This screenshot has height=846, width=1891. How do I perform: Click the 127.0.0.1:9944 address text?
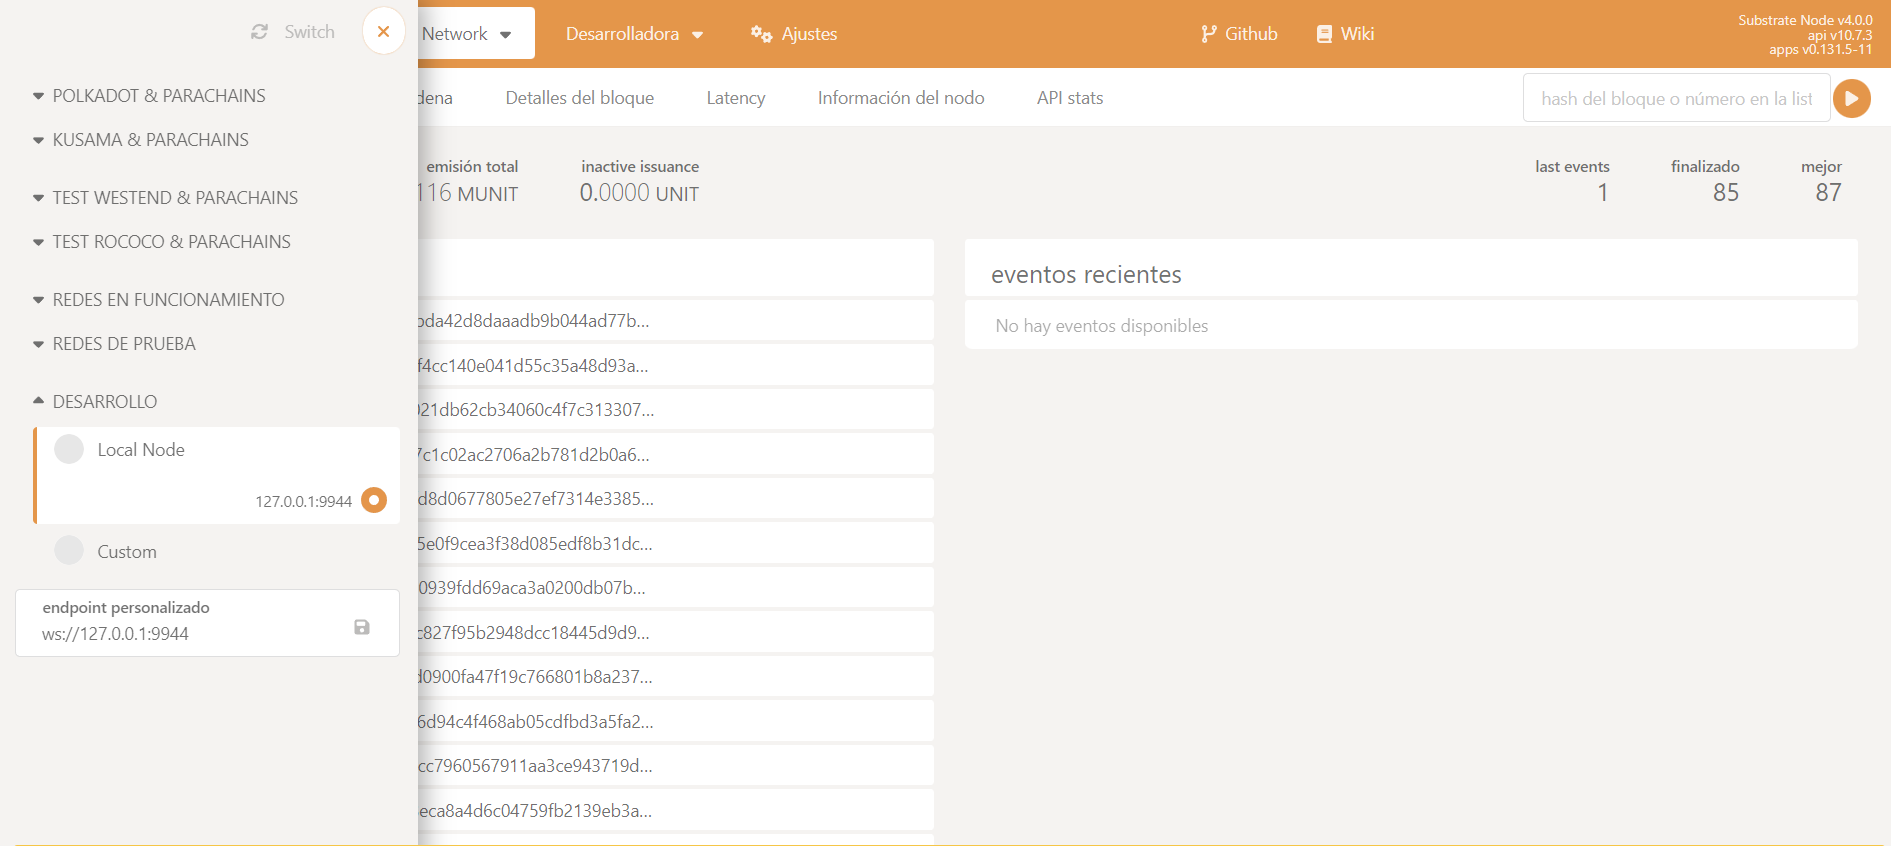[x=303, y=501]
